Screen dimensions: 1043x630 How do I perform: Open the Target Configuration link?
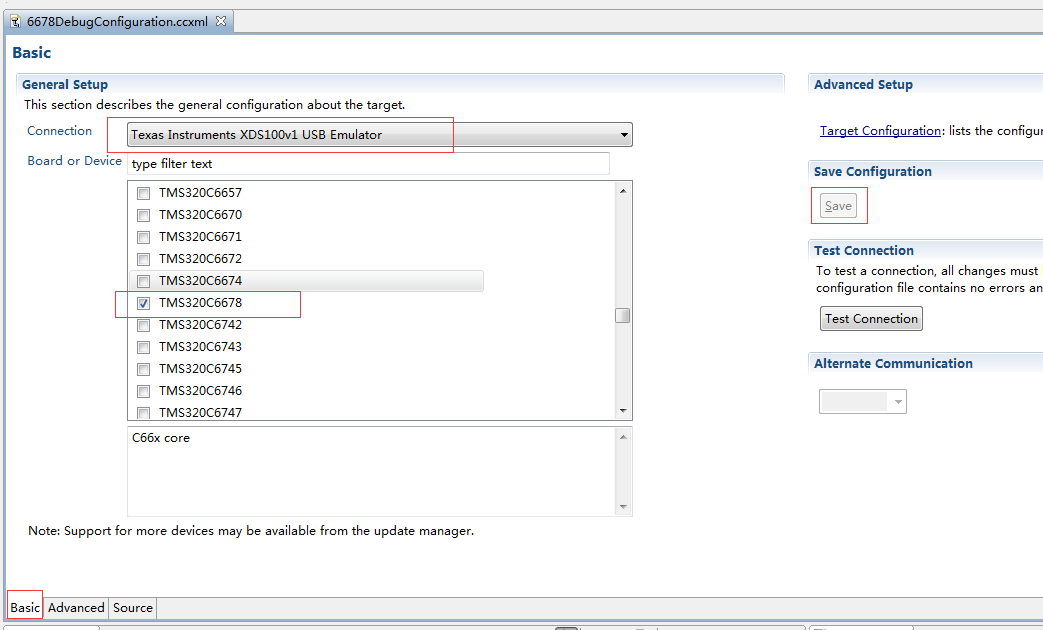coord(880,131)
